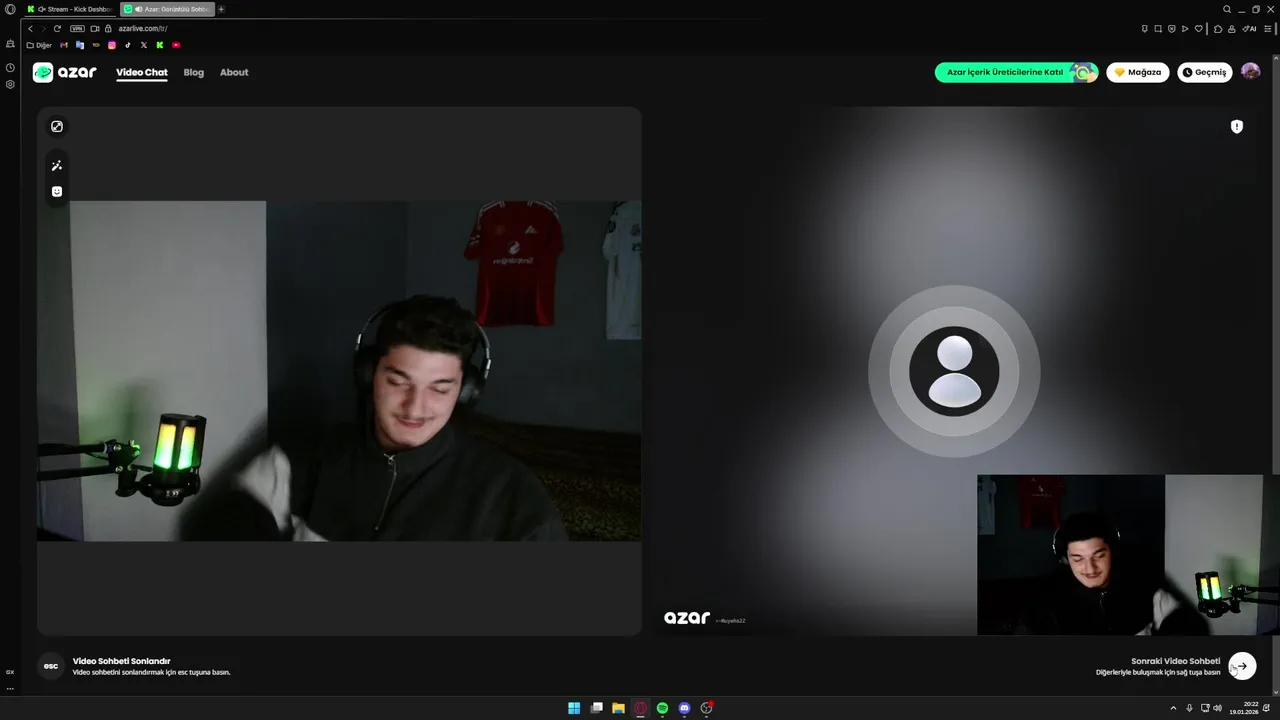Reload the current page
The image size is (1280, 720).
tap(57, 29)
